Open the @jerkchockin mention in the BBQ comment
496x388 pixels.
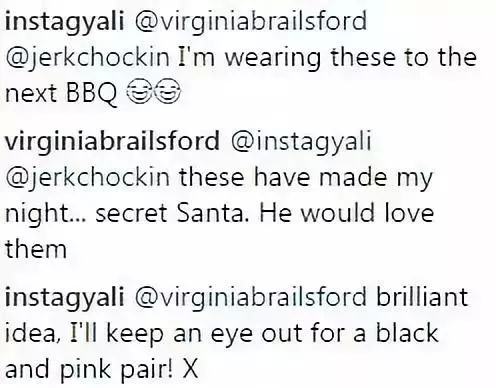[x=88, y=59]
